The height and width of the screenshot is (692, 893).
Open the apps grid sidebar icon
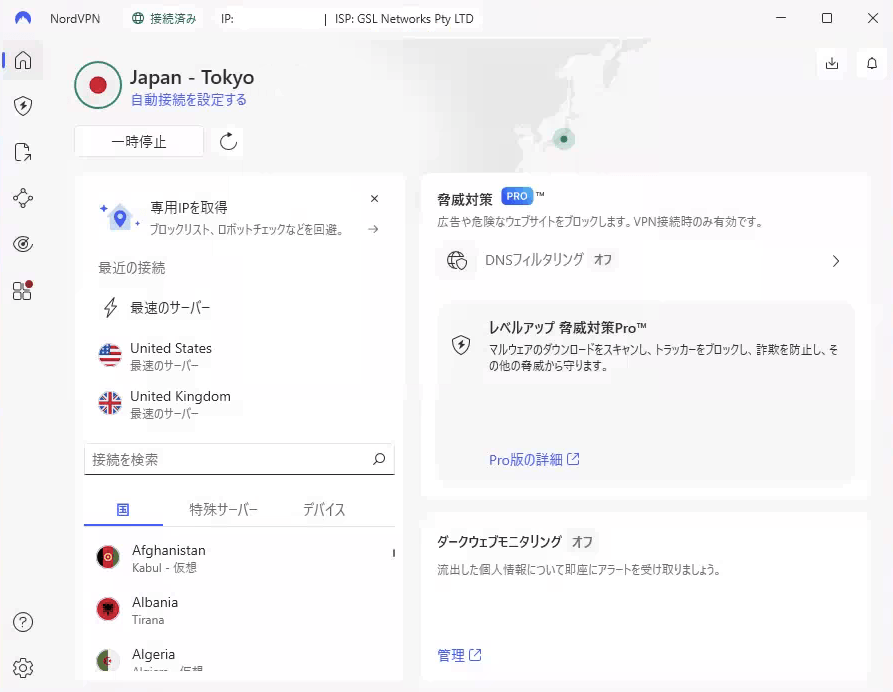click(23, 290)
